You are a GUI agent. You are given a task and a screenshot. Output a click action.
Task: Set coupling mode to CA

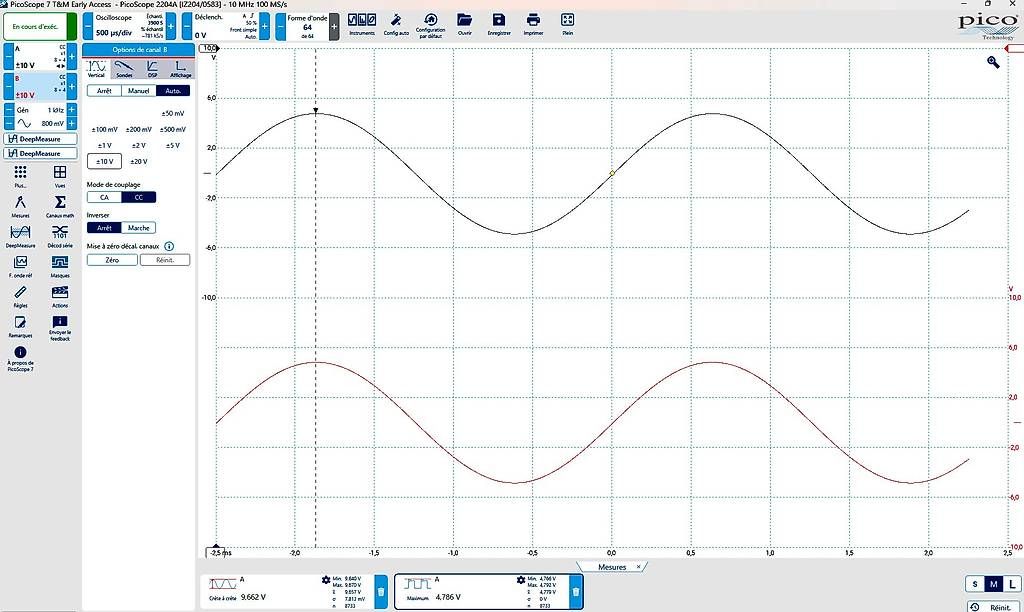[104, 197]
